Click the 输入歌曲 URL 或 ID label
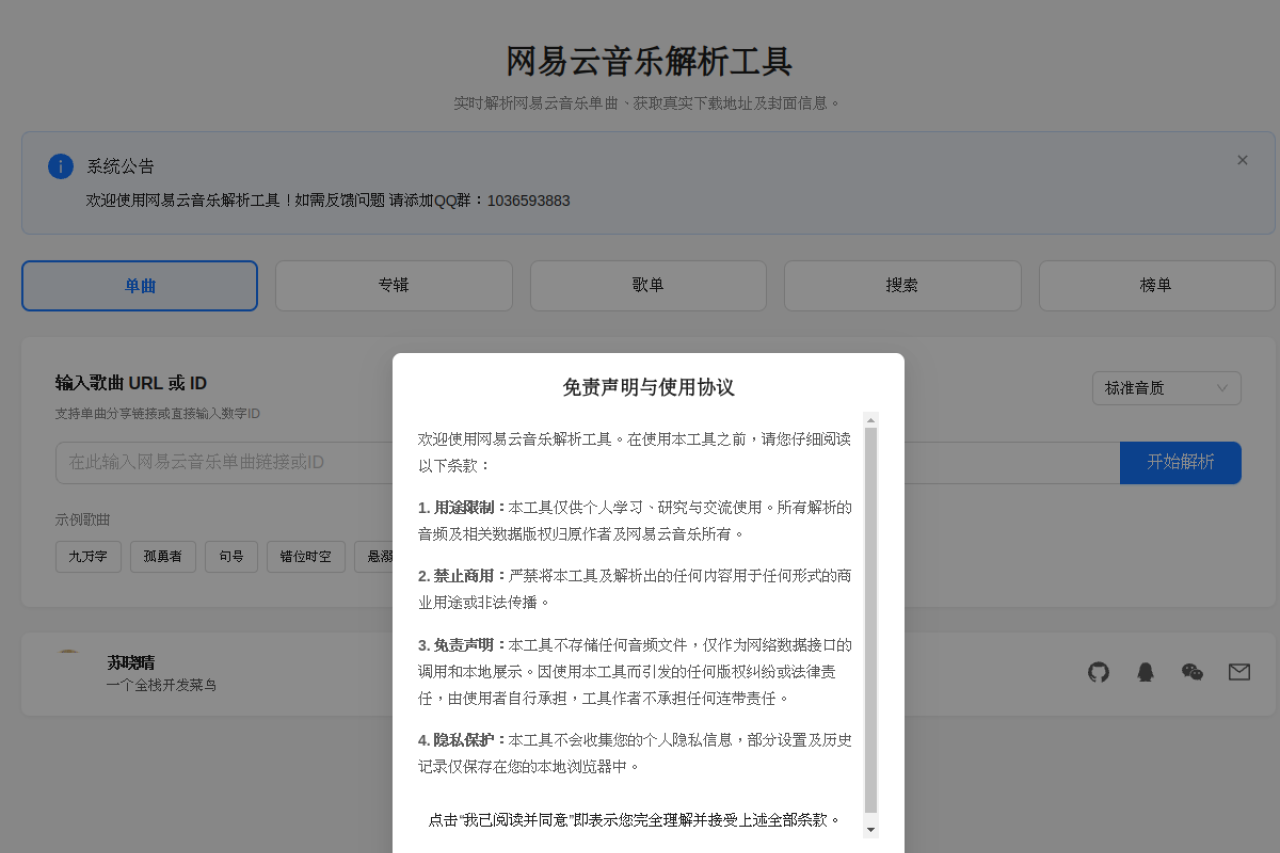The width and height of the screenshot is (1280, 853). [131, 383]
